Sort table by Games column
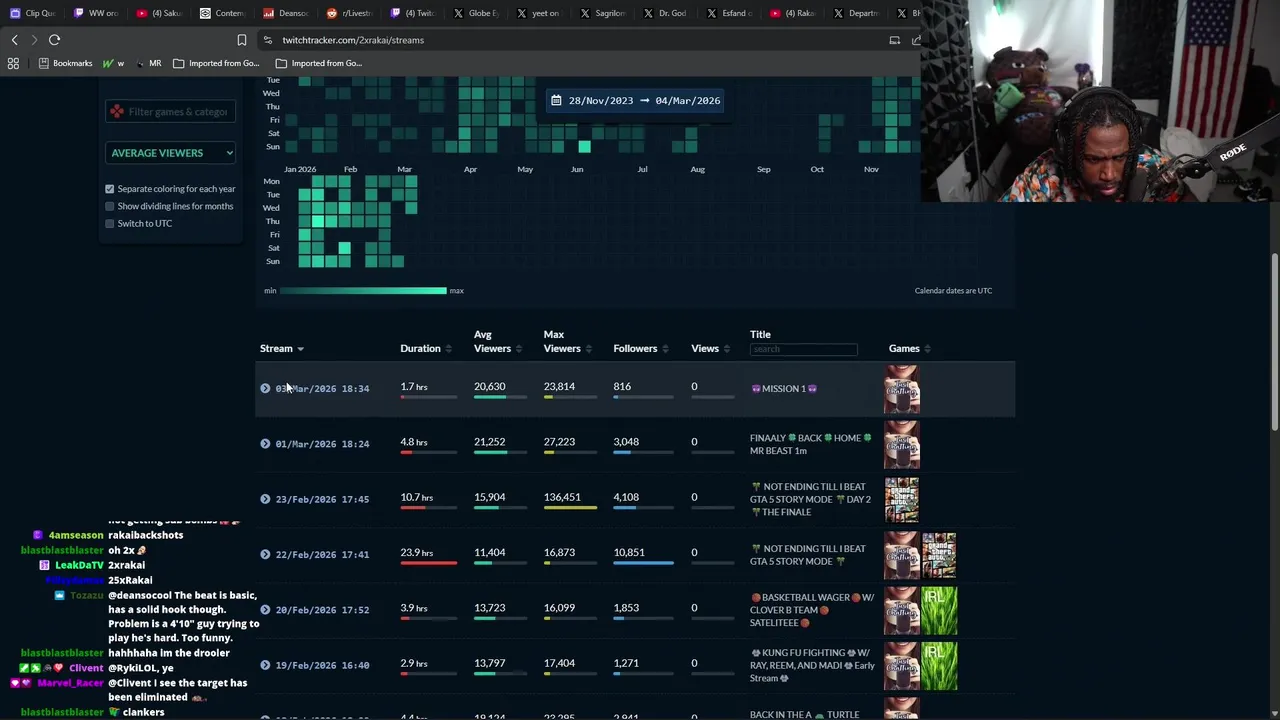This screenshot has height=720, width=1280. point(909,348)
